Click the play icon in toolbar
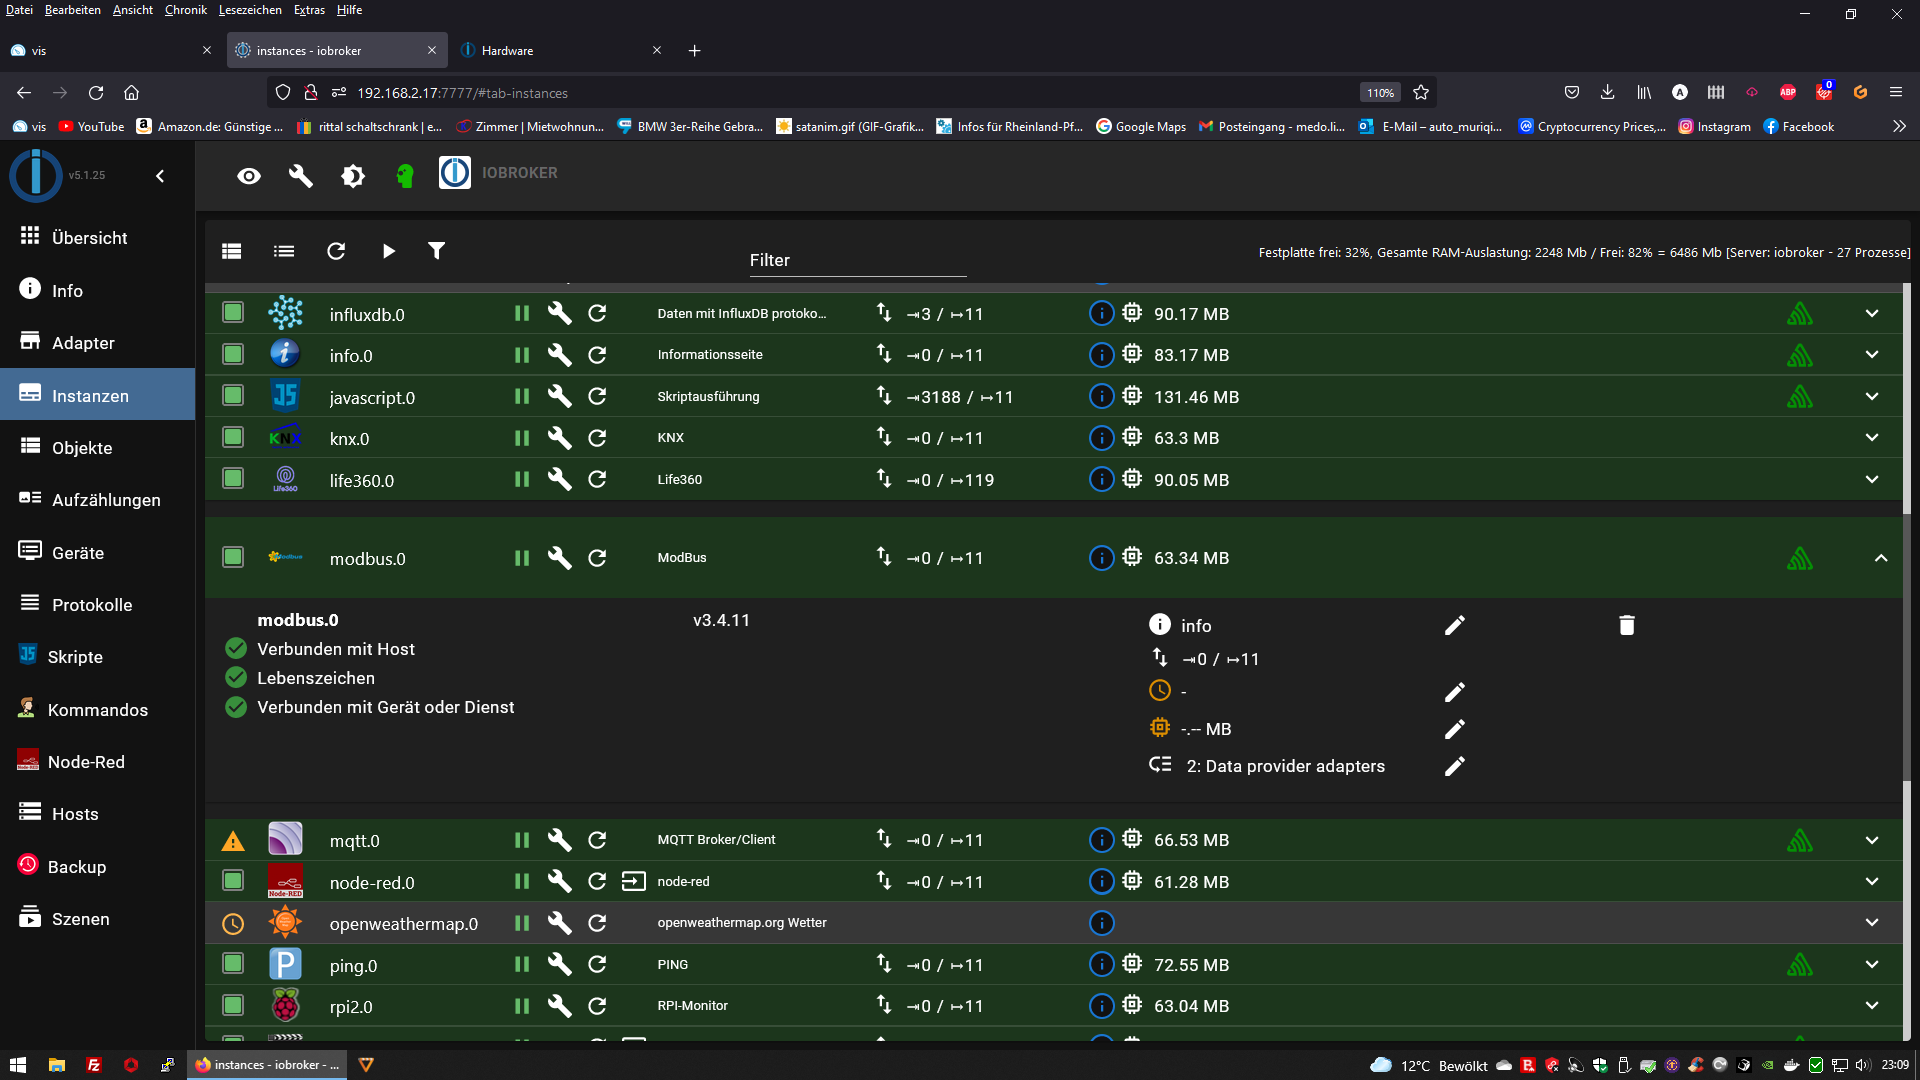The image size is (1920, 1080). [x=388, y=251]
